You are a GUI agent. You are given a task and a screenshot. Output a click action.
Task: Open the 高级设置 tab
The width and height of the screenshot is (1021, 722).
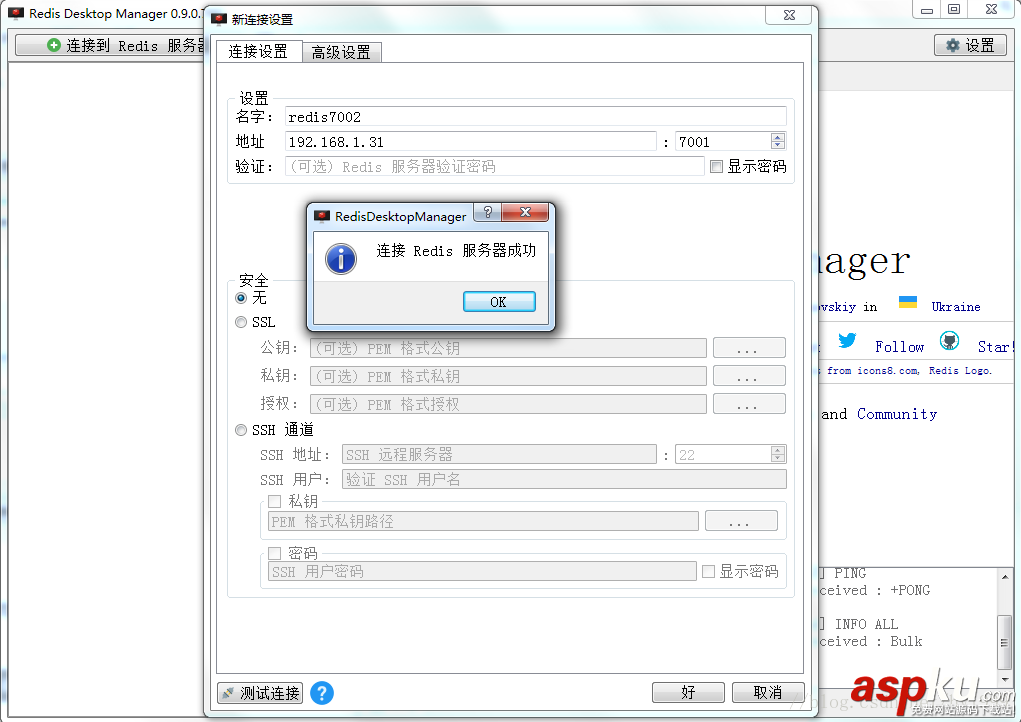(x=341, y=52)
